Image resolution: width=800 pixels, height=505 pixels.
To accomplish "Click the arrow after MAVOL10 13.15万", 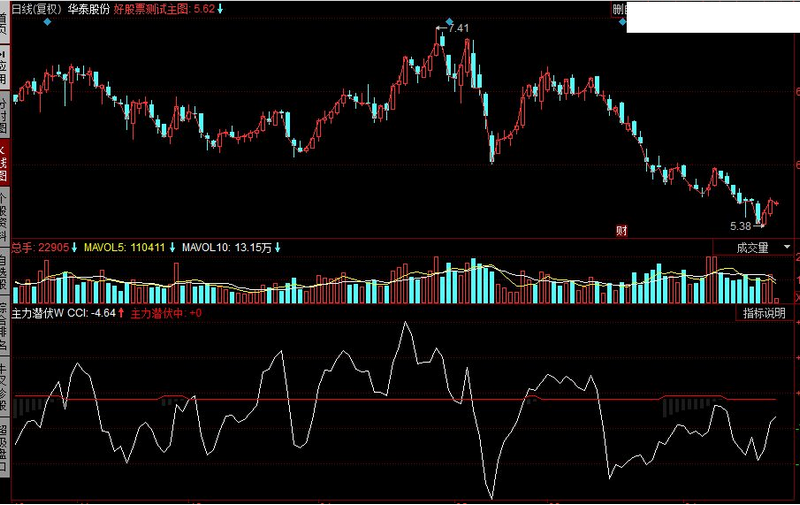I will [277, 247].
